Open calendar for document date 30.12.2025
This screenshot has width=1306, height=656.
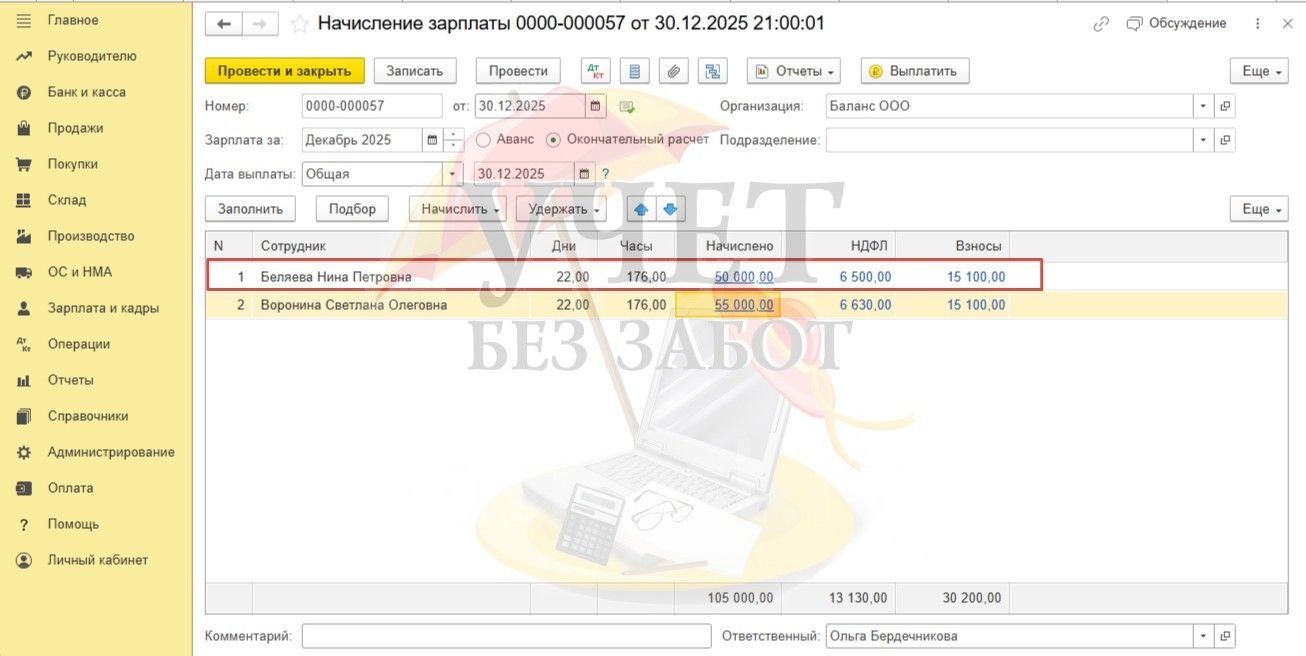point(596,106)
